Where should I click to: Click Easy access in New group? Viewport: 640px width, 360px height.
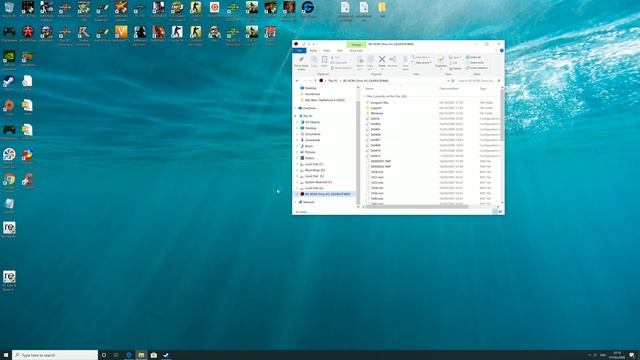tap(422, 63)
